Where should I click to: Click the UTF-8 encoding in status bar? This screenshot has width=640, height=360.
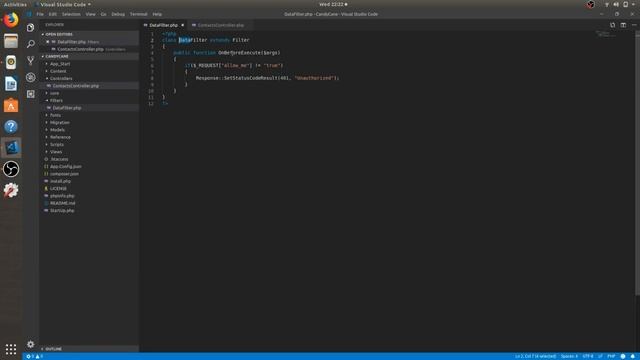[x=588, y=356]
